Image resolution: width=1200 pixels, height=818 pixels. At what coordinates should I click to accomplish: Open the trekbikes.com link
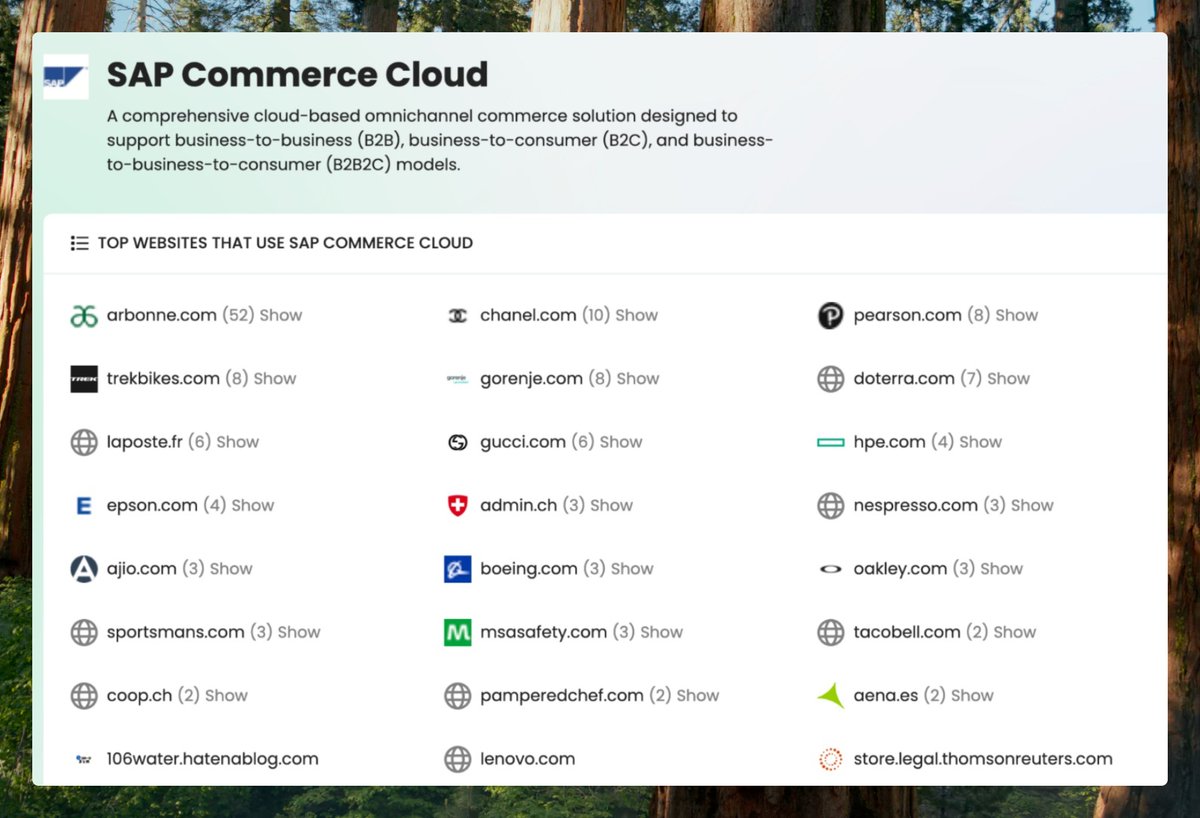(163, 378)
